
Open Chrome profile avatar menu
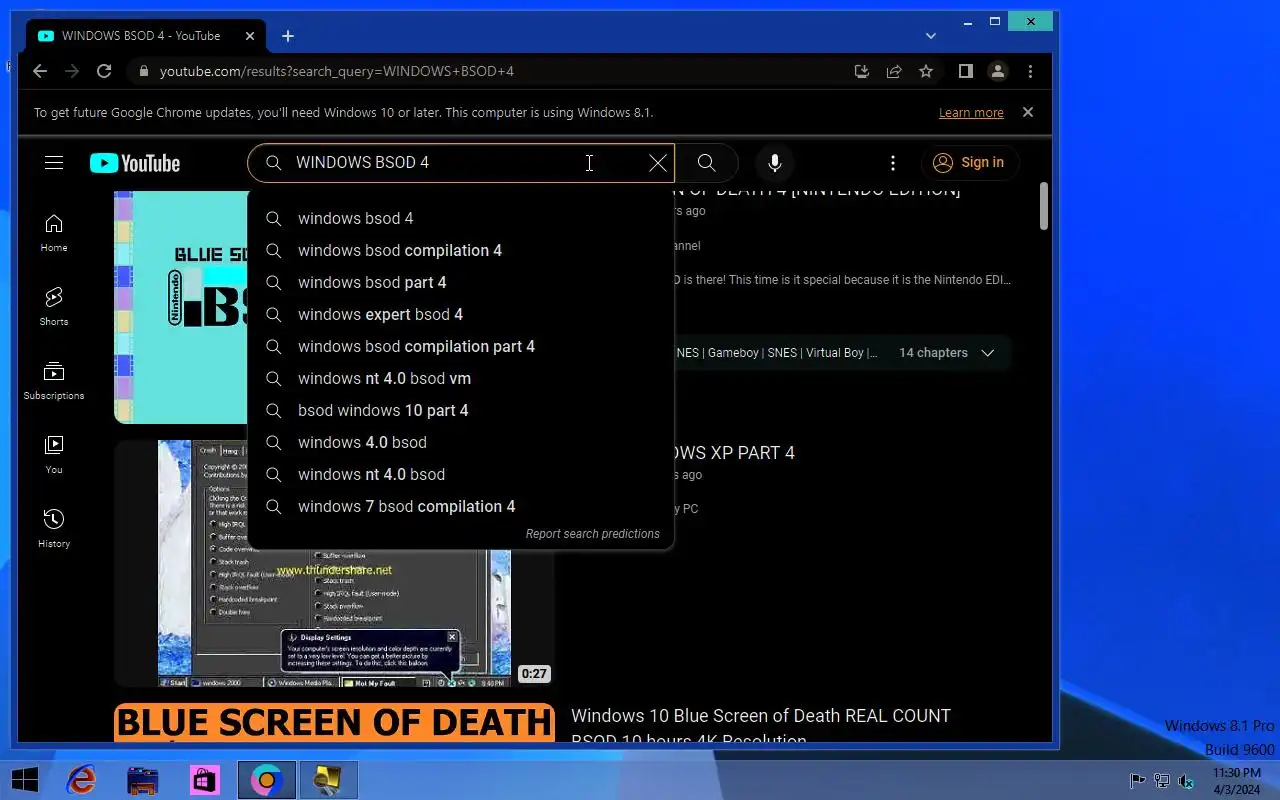997,71
